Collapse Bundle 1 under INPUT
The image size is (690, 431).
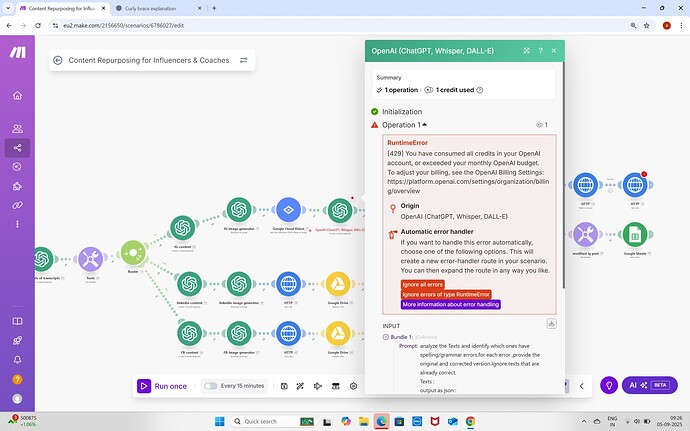[386, 337]
